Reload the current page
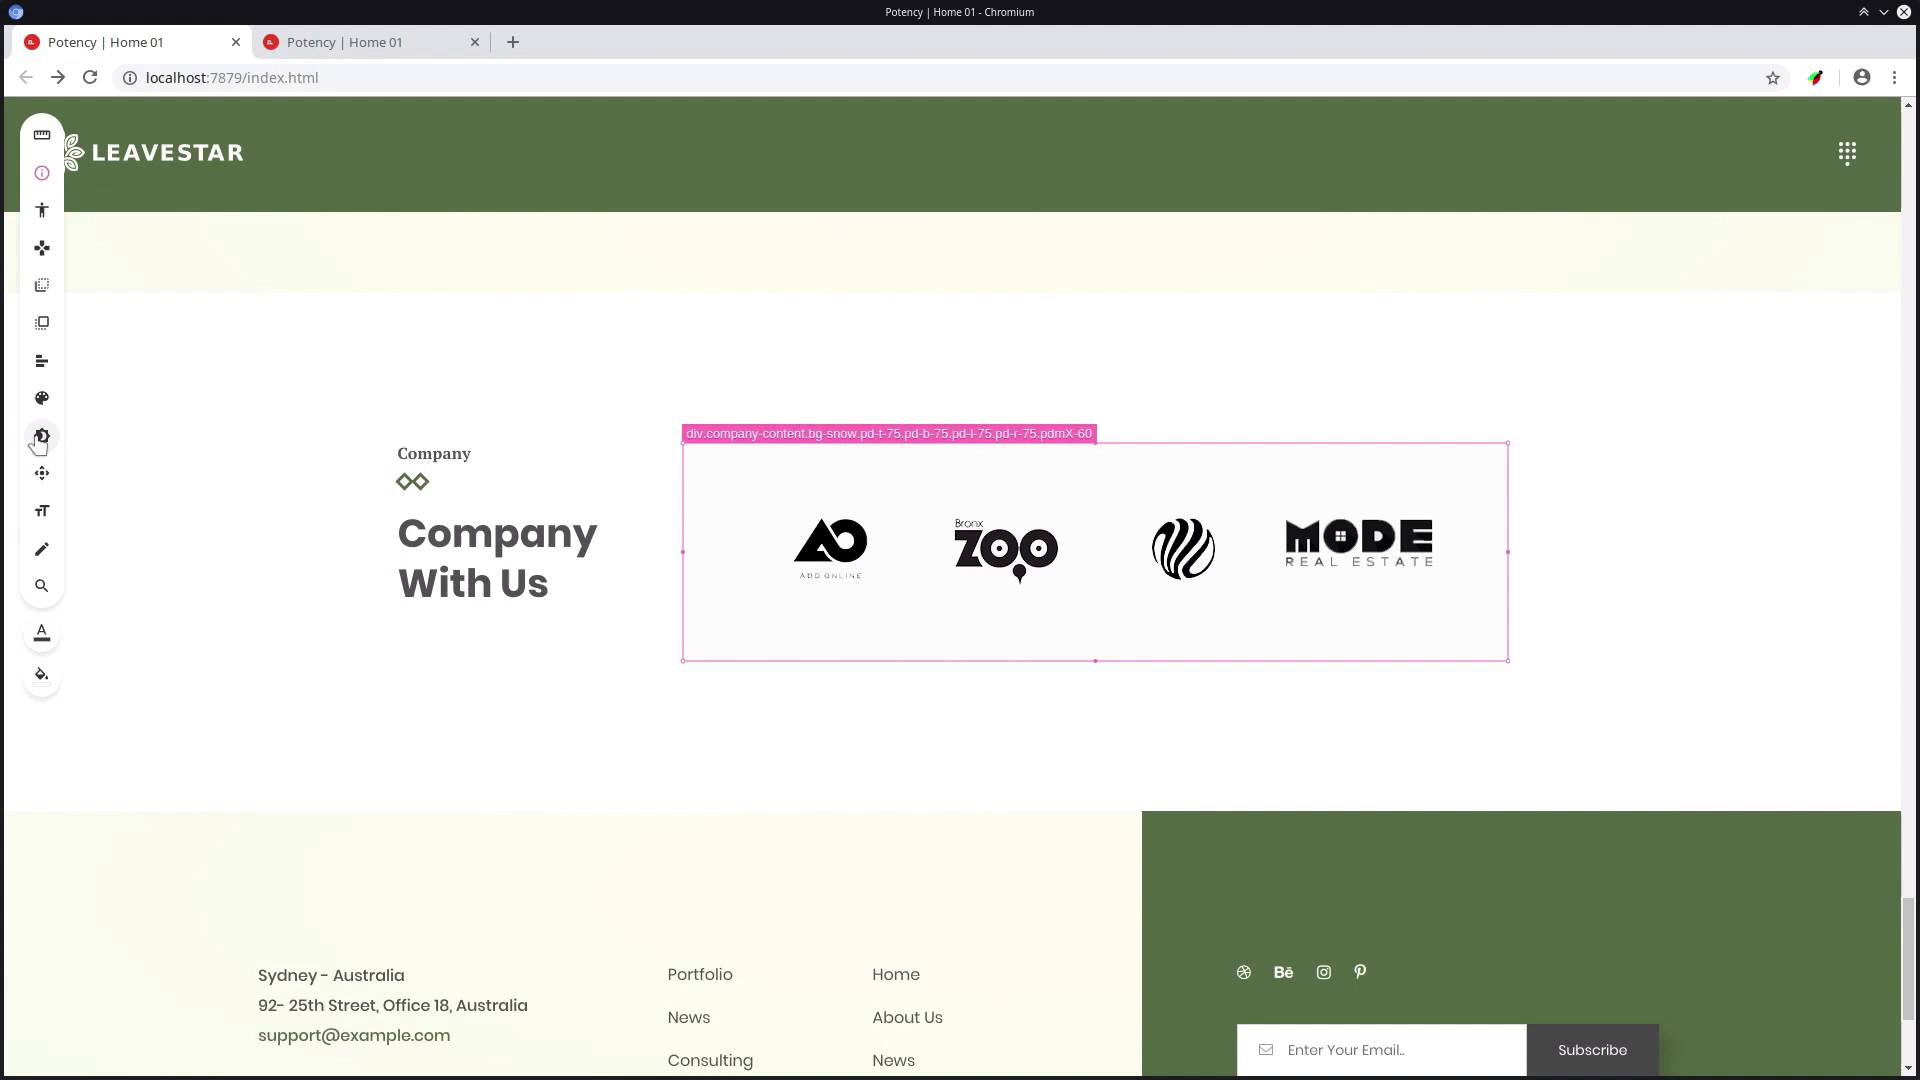This screenshot has width=1920, height=1080. point(90,77)
